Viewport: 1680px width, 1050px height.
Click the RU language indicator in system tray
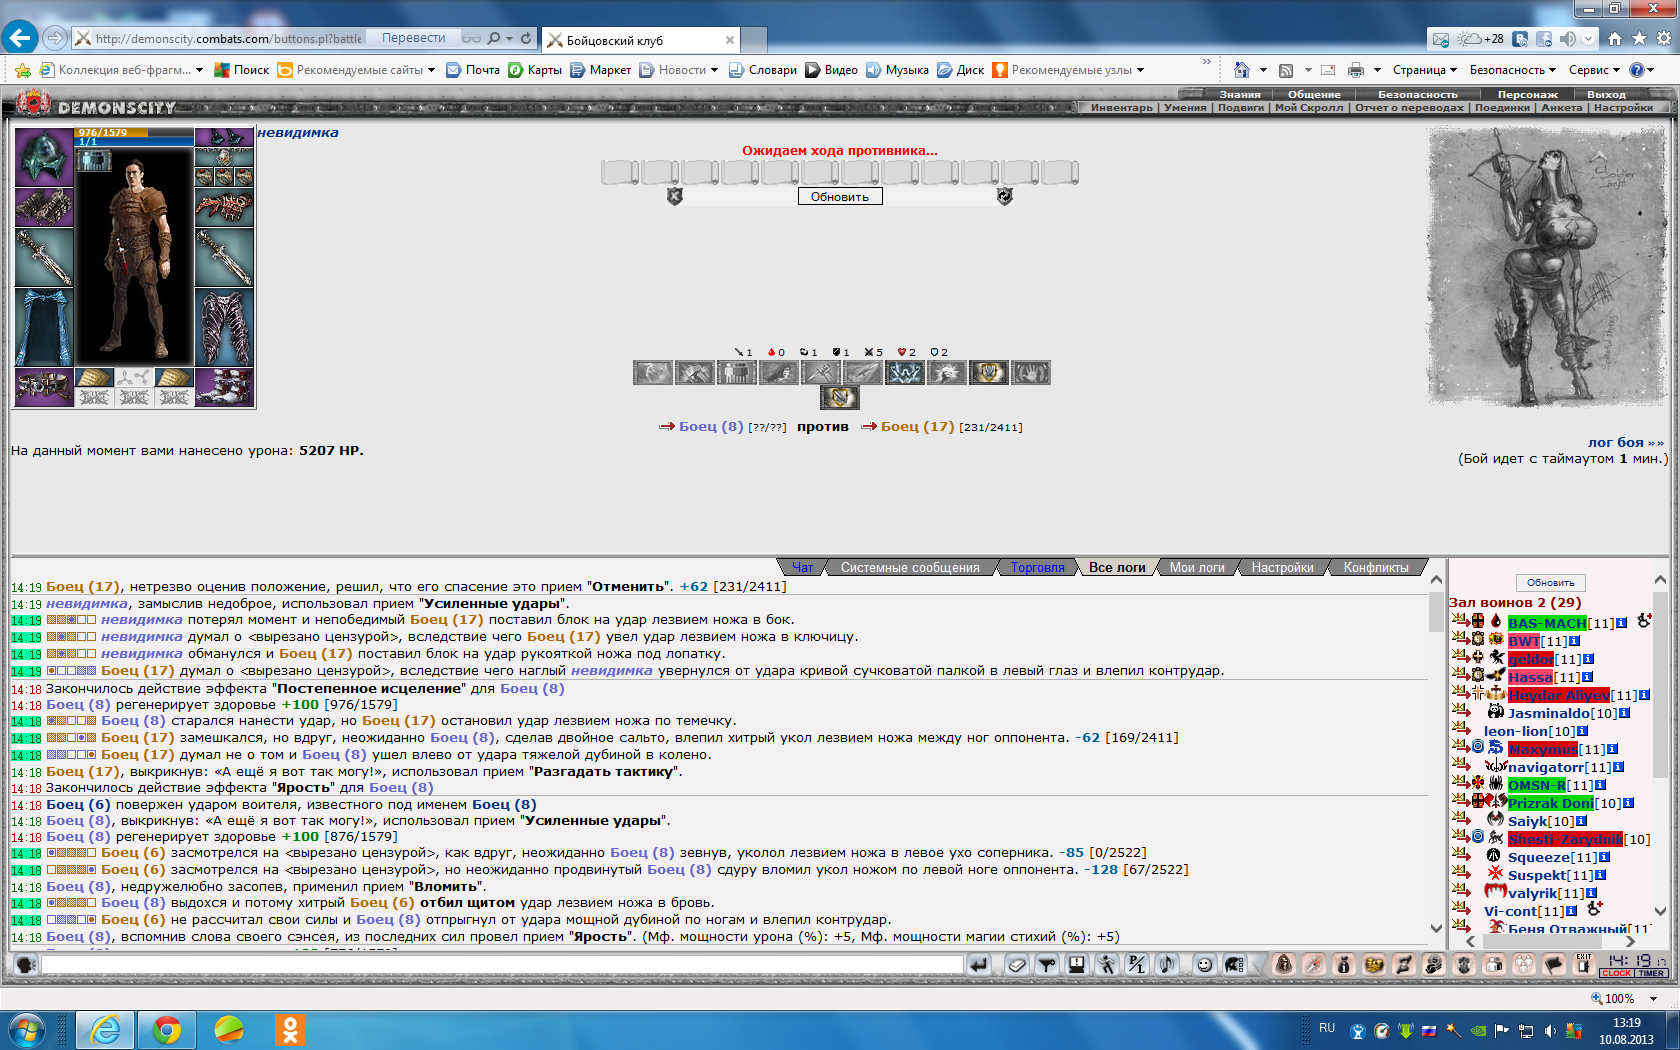[x=1327, y=1028]
